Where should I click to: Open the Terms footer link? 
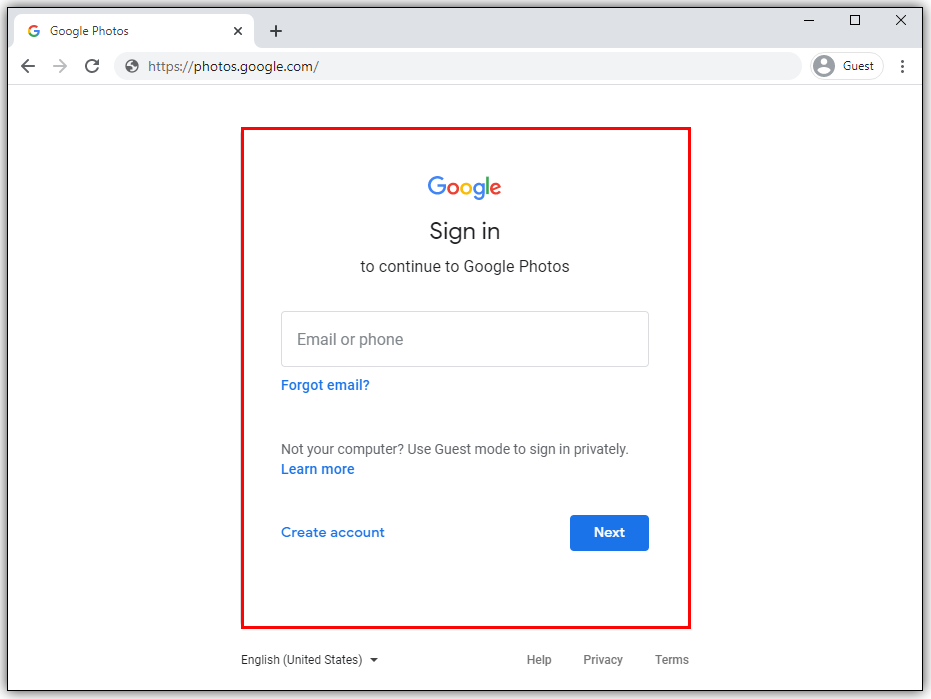click(x=672, y=660)
